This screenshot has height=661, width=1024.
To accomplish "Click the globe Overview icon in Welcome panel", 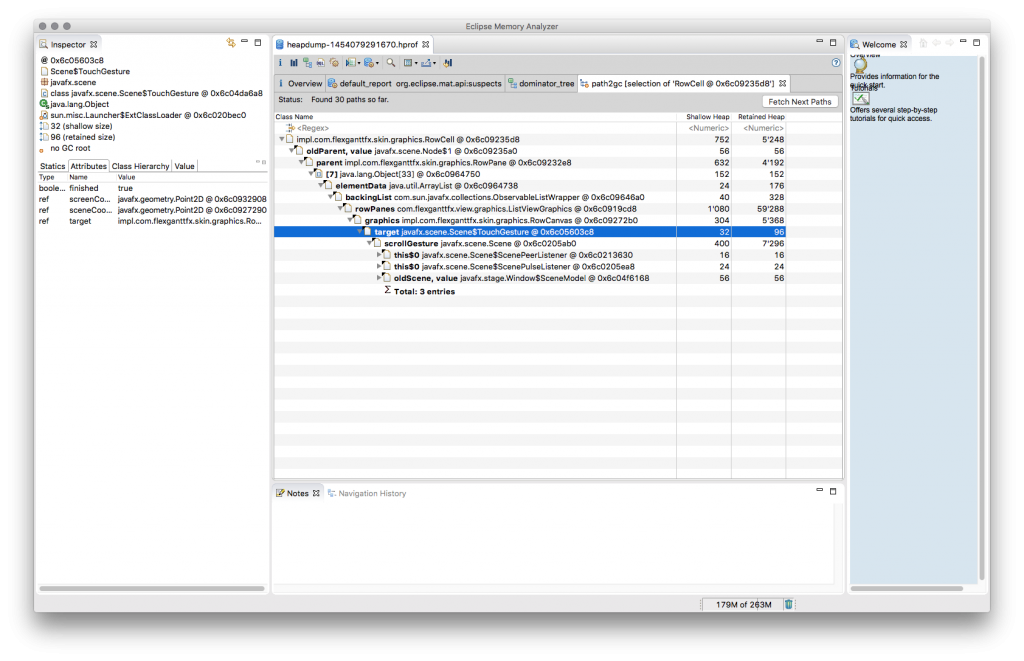I will tap(861, 65).
